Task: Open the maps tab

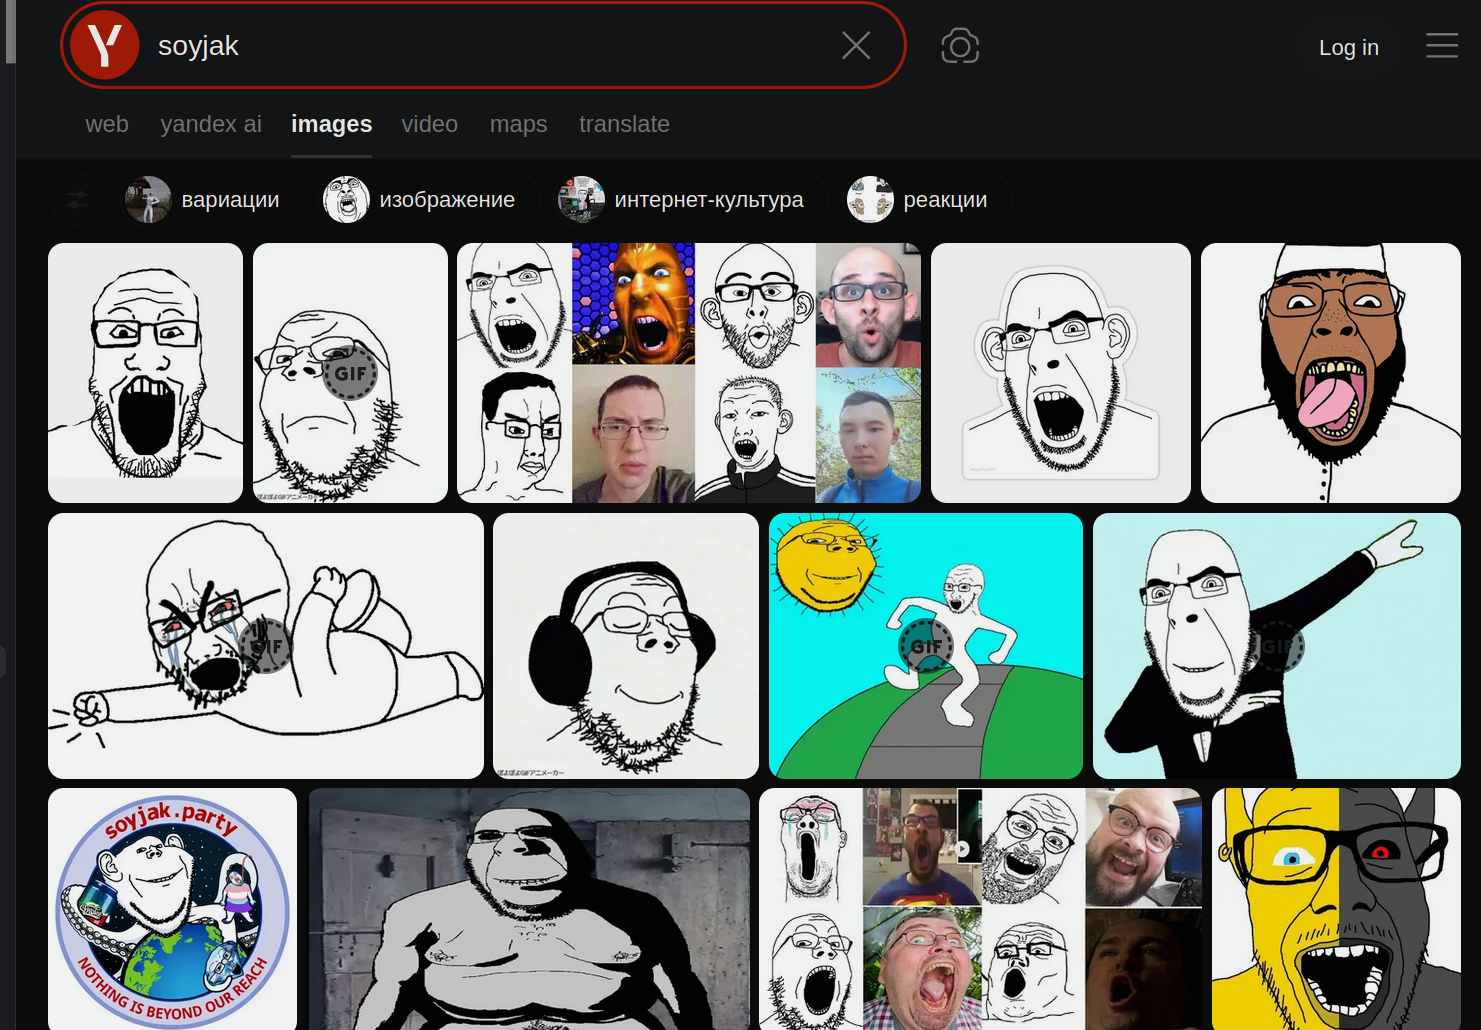Action: click(519, 124)
